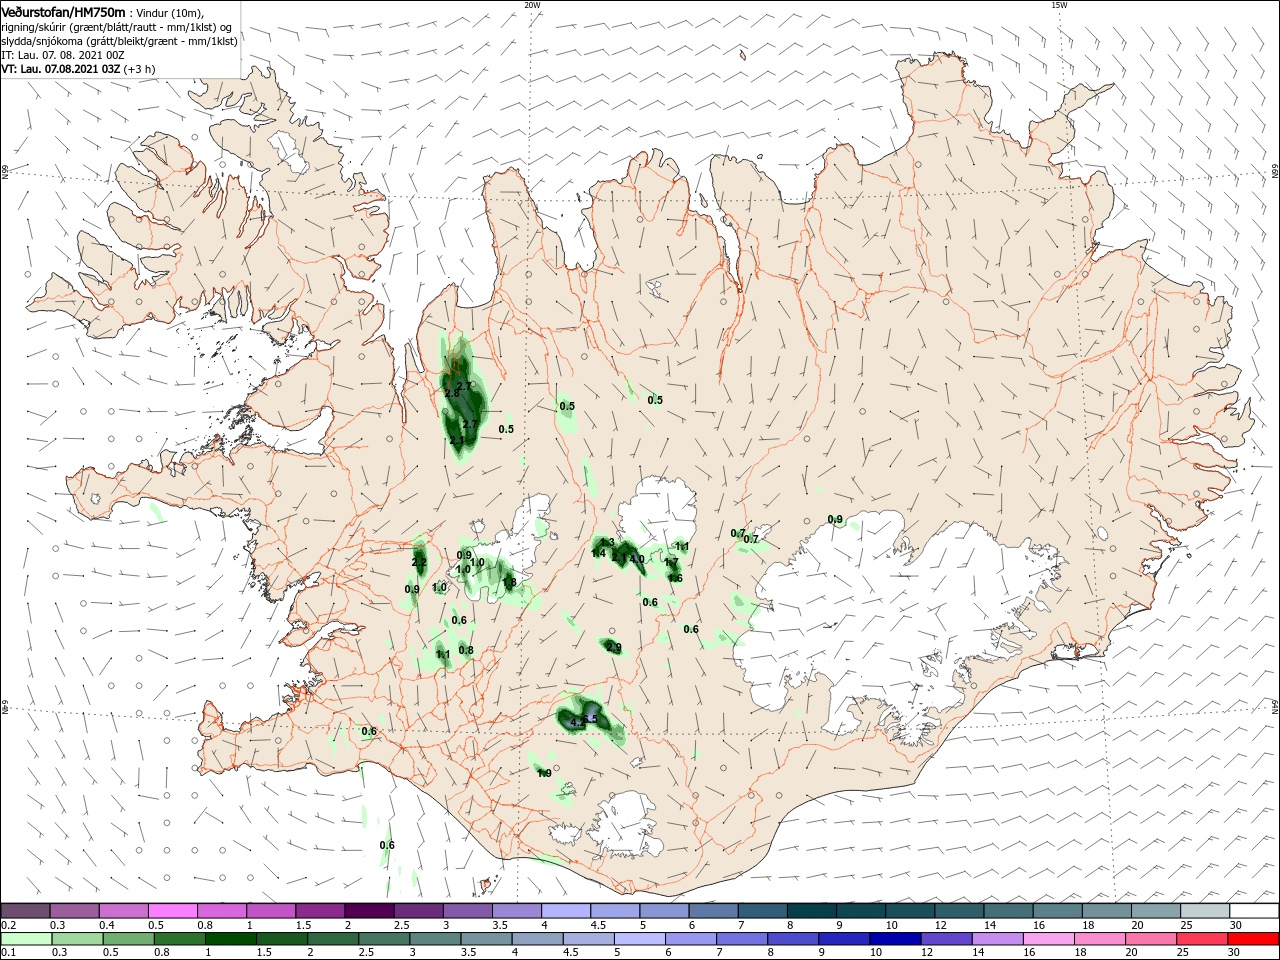Select the 2.8 precipitation value
Screen dimensions: 1280x960
pyautogui.click(x=452, y=394)
